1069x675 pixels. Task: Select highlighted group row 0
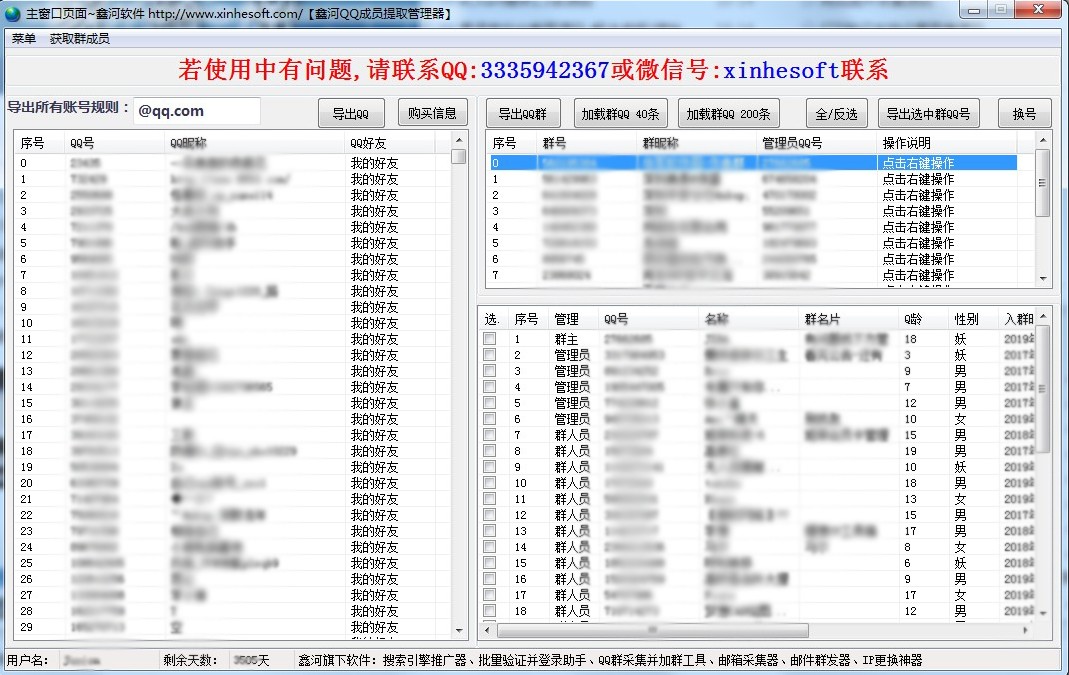point(753,163)
